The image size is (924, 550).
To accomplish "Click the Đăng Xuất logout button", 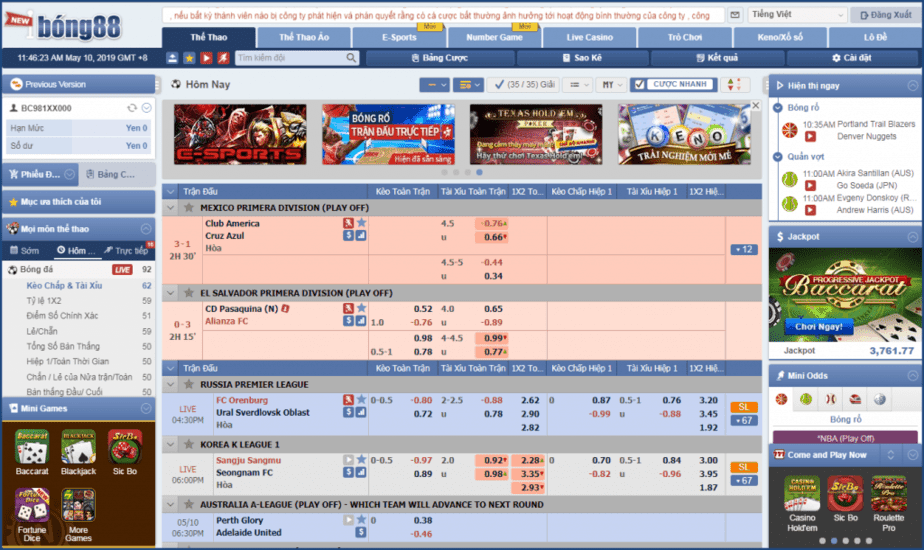I will pyautogui.click(x=886, y=15).
